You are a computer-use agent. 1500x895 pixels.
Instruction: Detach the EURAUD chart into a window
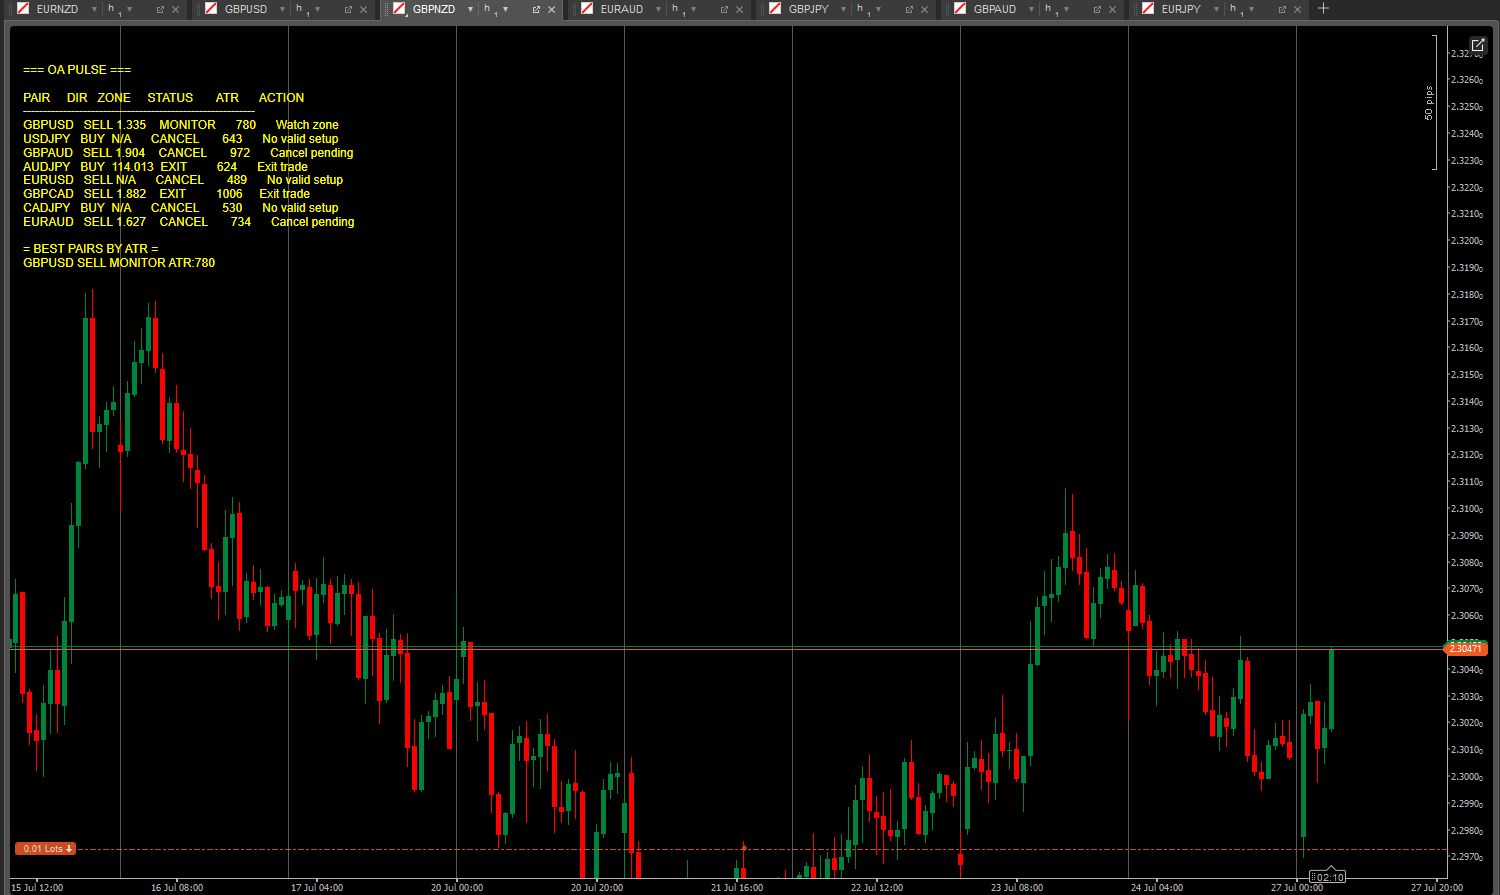(724, 9)
